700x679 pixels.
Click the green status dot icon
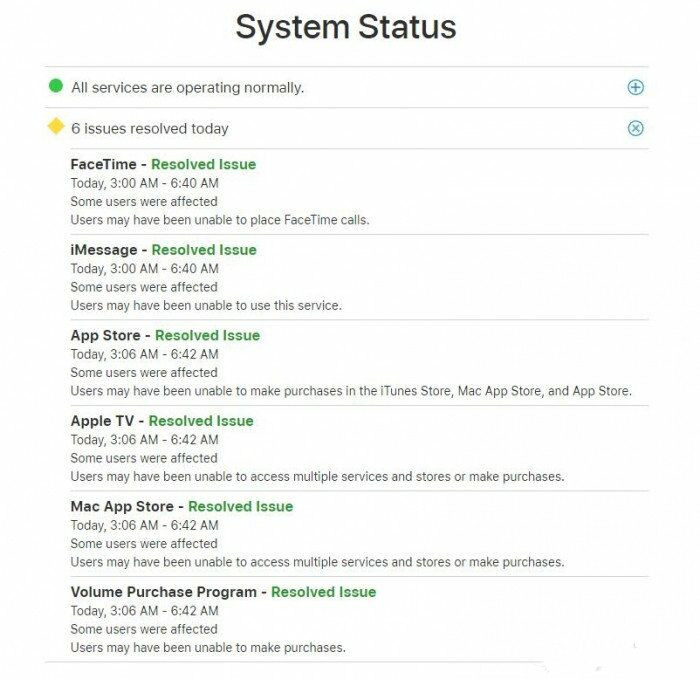pos(56,87)
